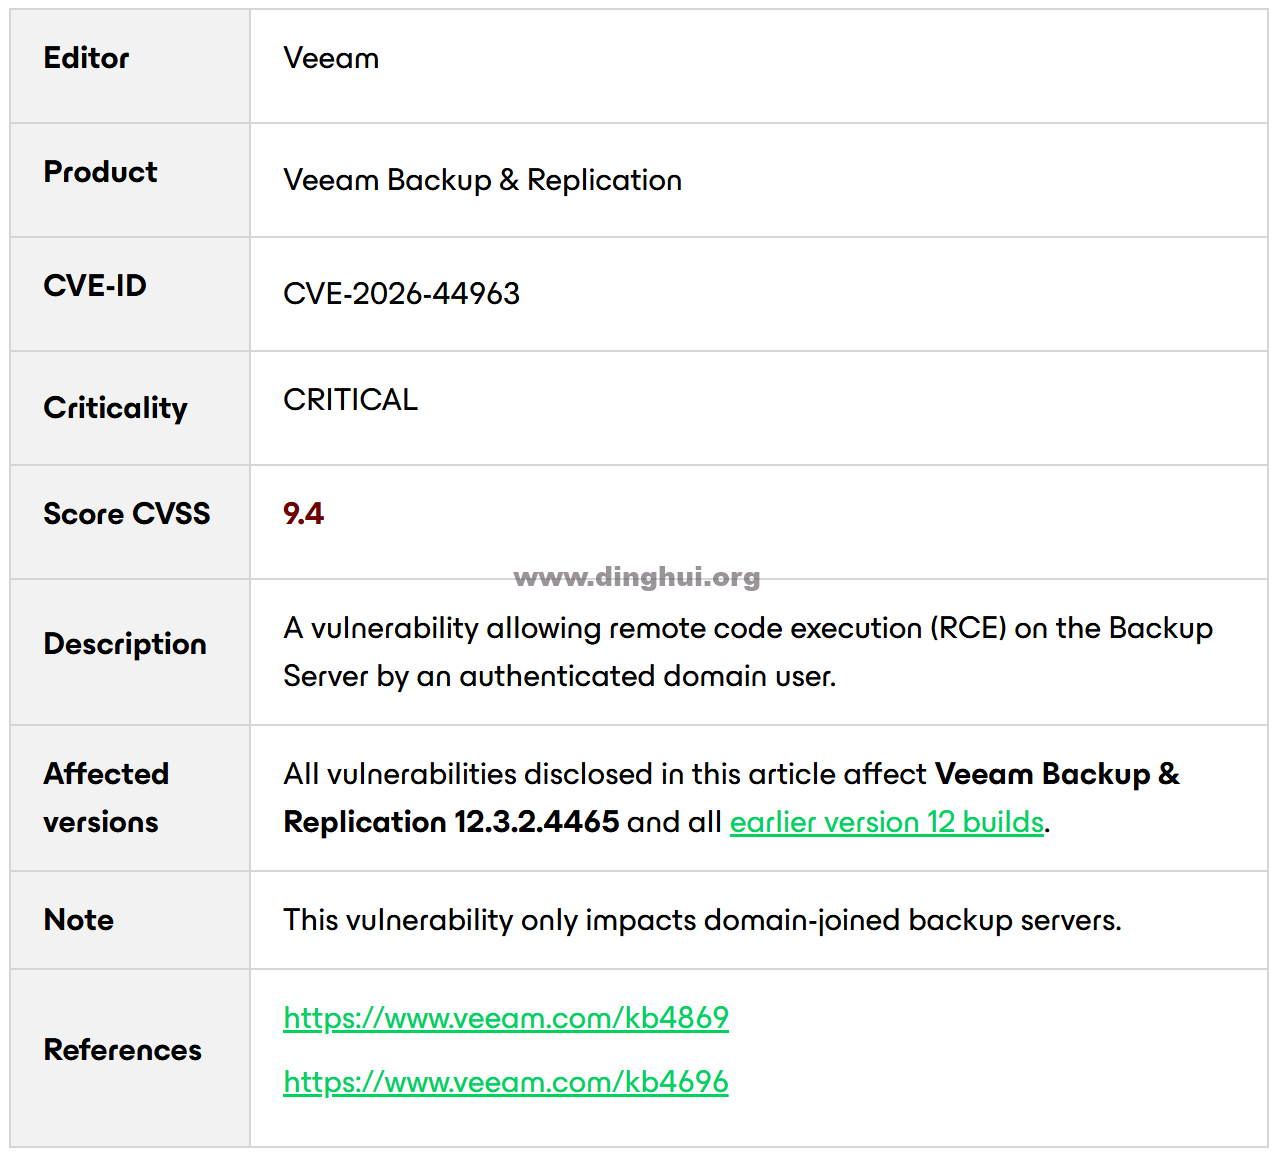Image resolution: width=1278 pixels, height=1158 pixels.
Task: Click the 9.4 CVSS score value
Action: click(303, 514)
